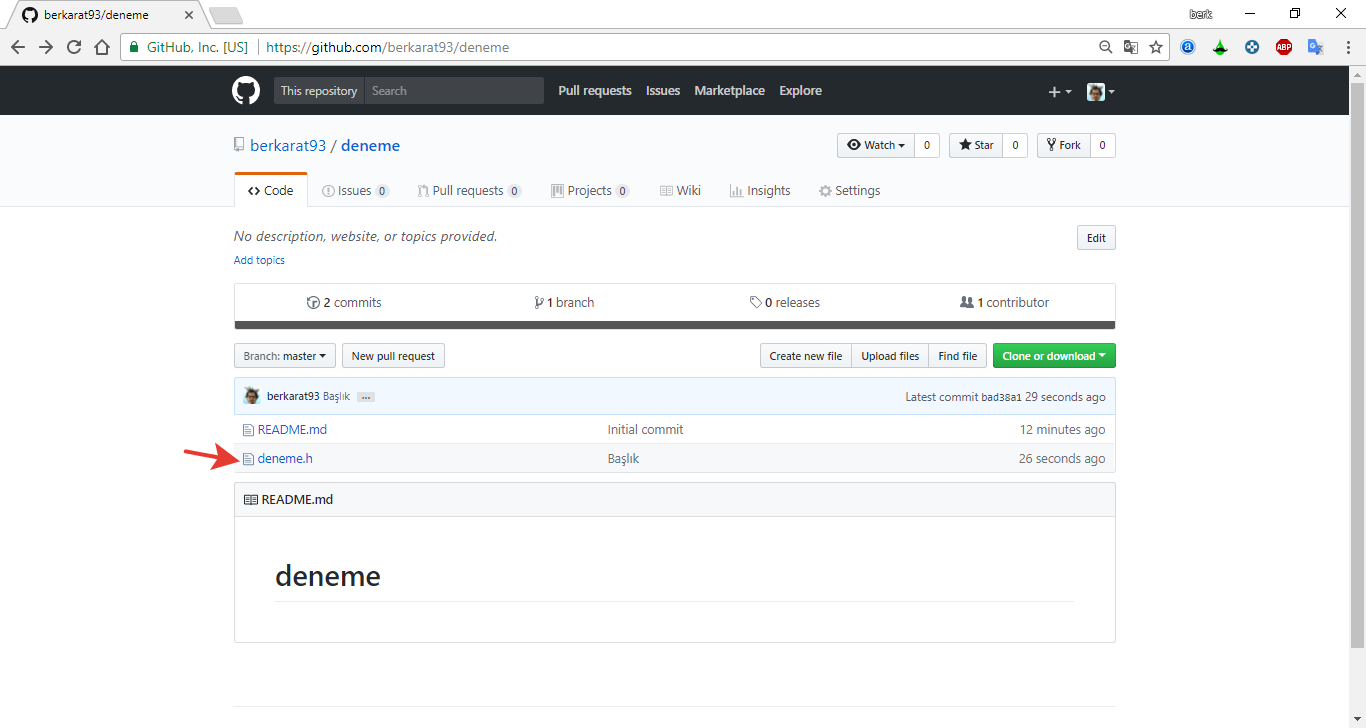This screenshot has width=1366, height=728.
Task: Click Upload files button
Action: point(890,356)
